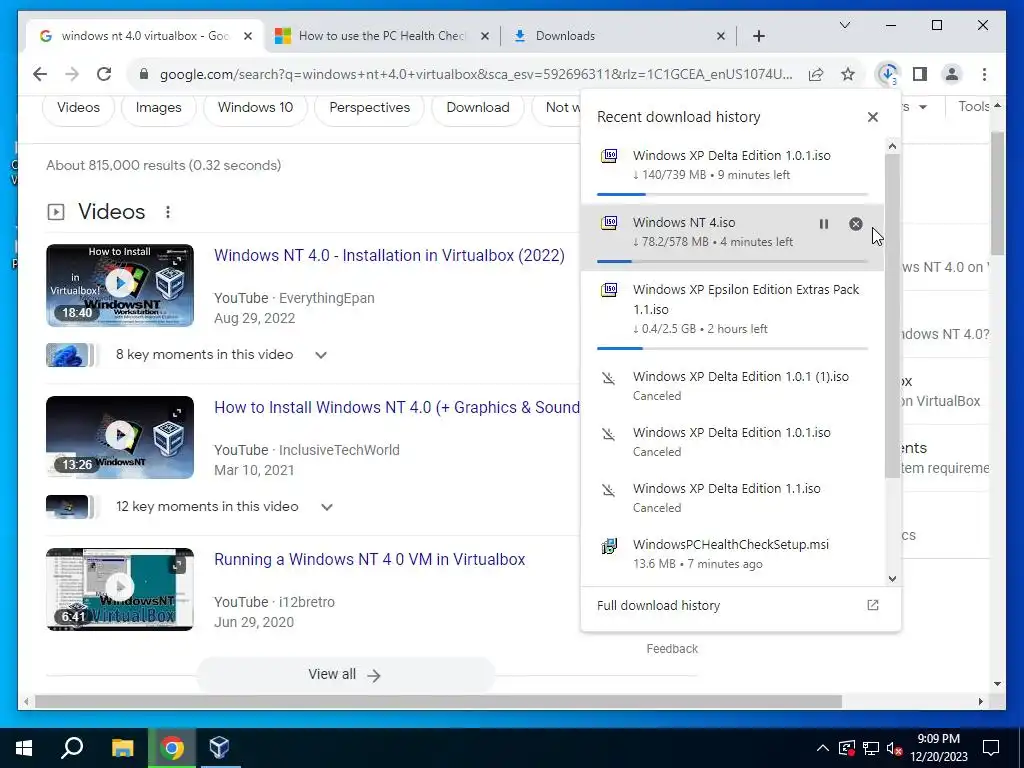The image size is (1024, 768).
Task: Click the Windows NT 4.iso download progress bar
Action: pos(732,261)
